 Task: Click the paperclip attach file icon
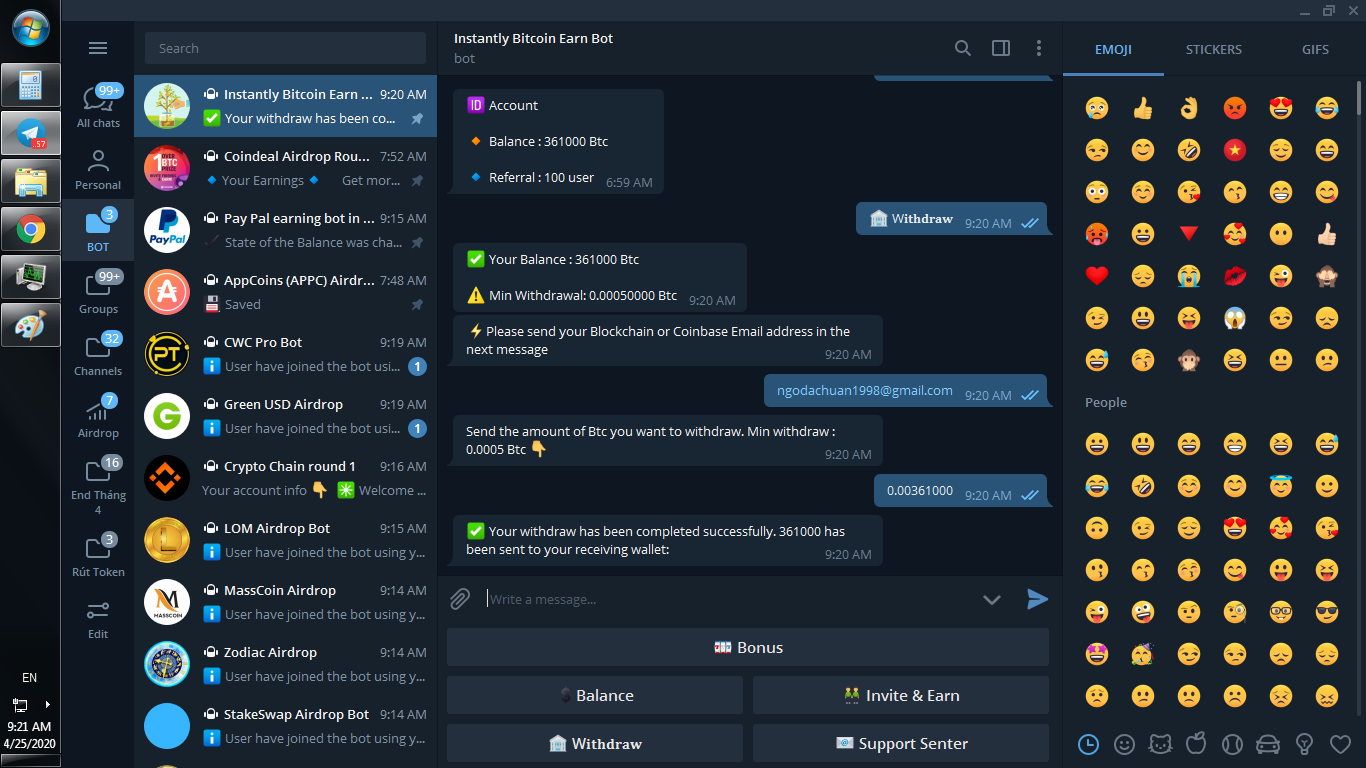pos(460,599)
